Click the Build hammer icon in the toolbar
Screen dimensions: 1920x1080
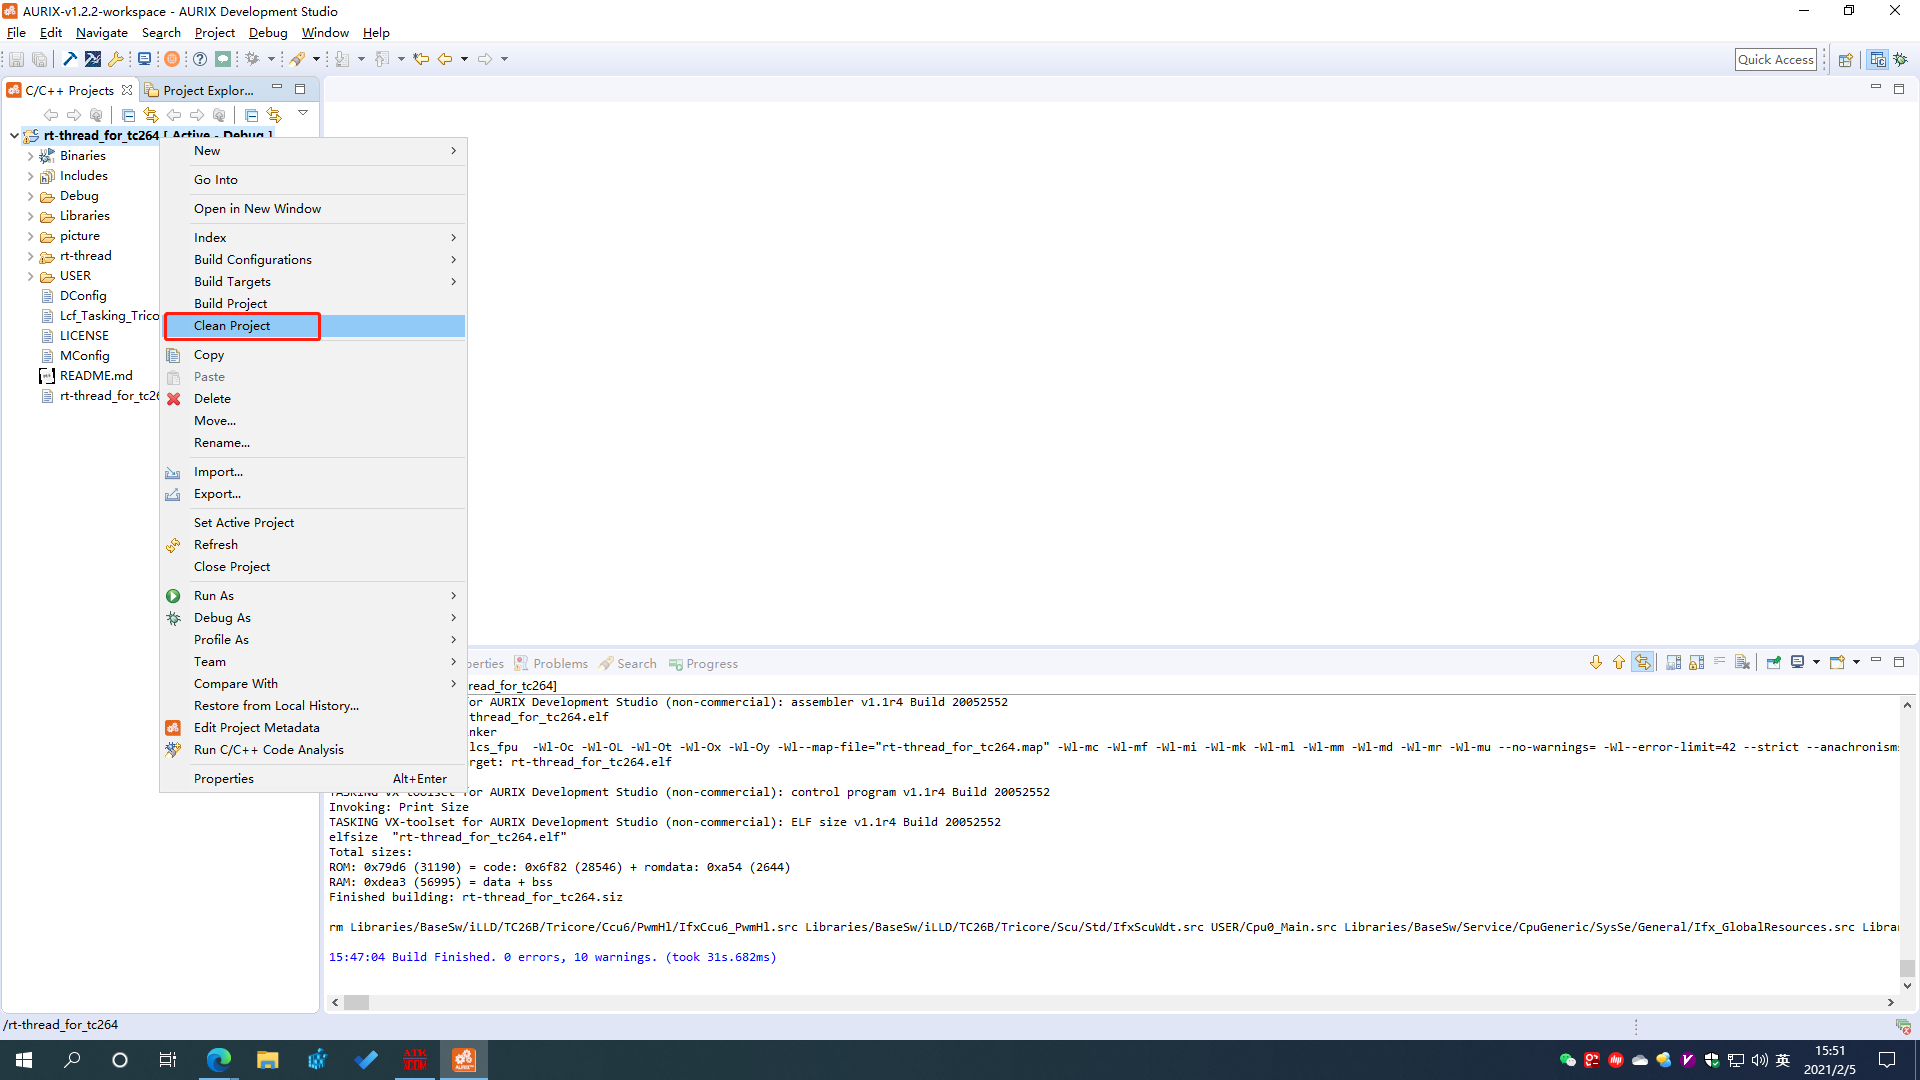(x=69, y=59)
